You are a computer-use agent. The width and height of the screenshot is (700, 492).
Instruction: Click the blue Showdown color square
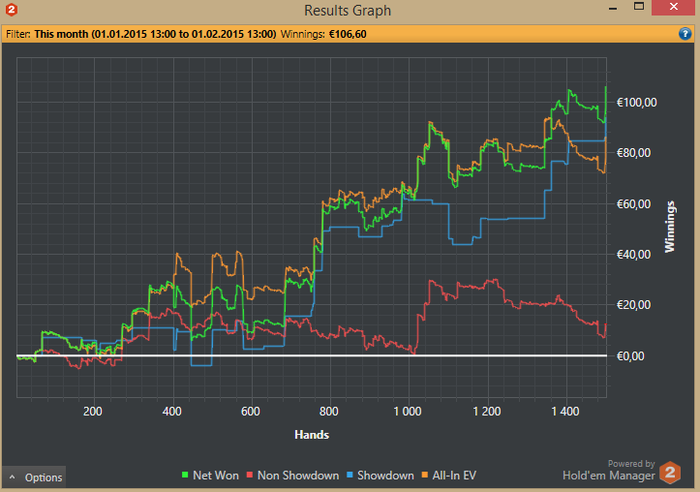[350, 475]
